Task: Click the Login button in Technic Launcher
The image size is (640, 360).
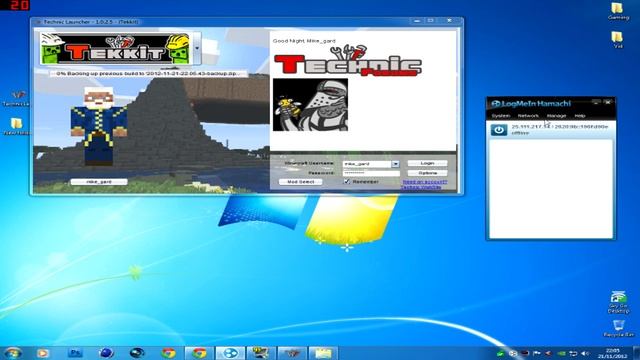Action: coord(427,163)
